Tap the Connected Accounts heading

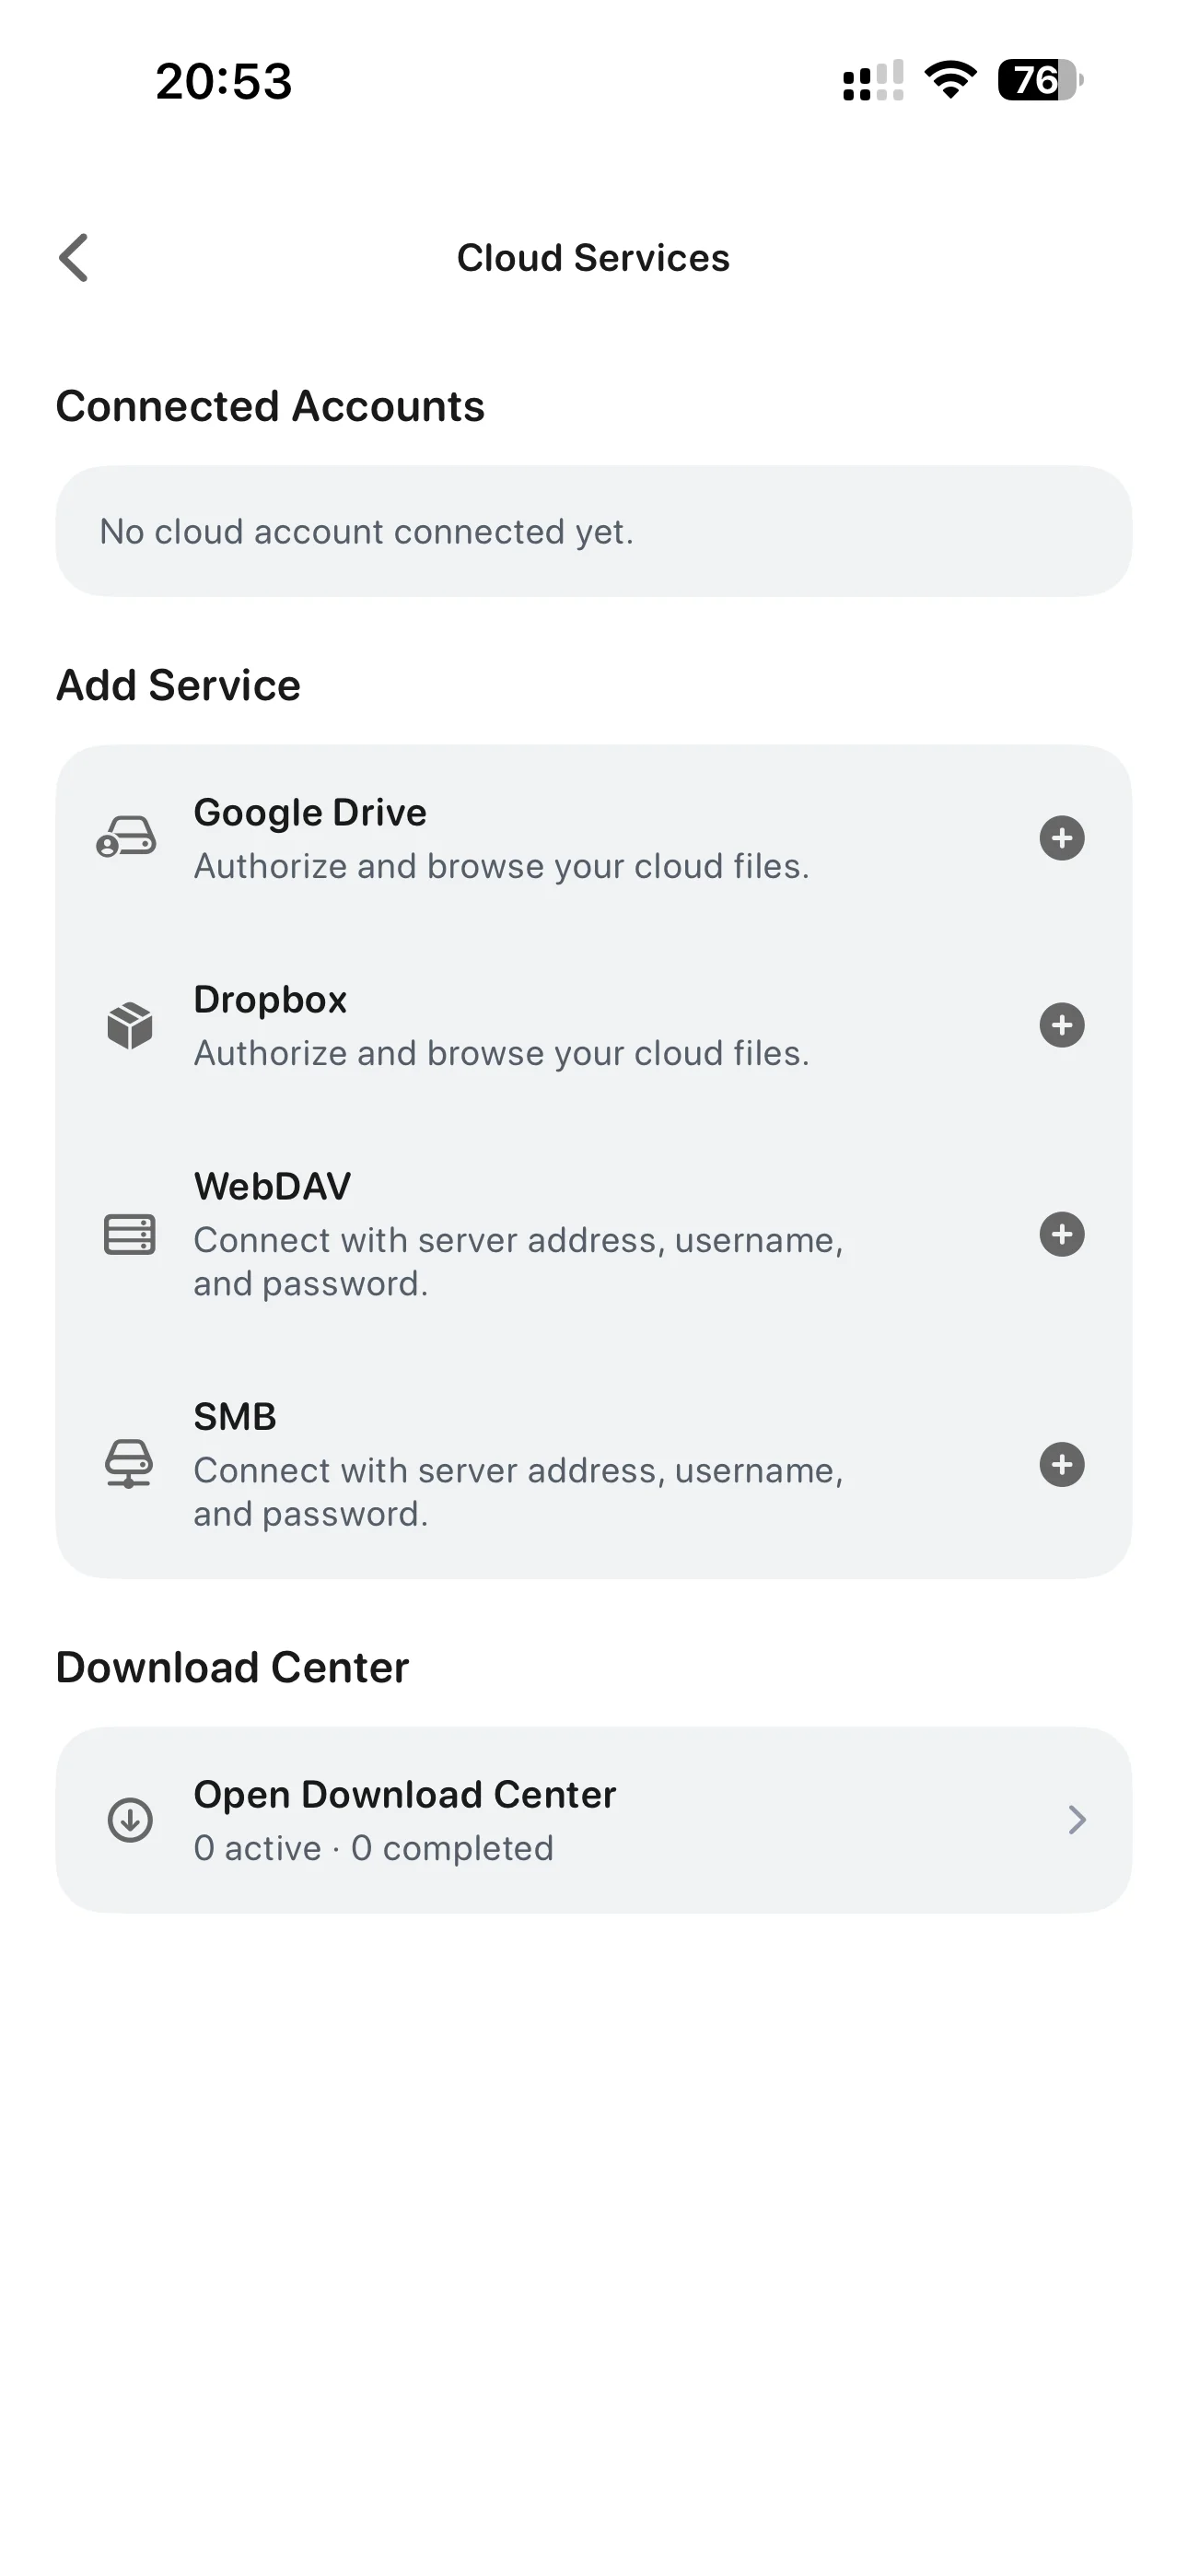point(270,406)
